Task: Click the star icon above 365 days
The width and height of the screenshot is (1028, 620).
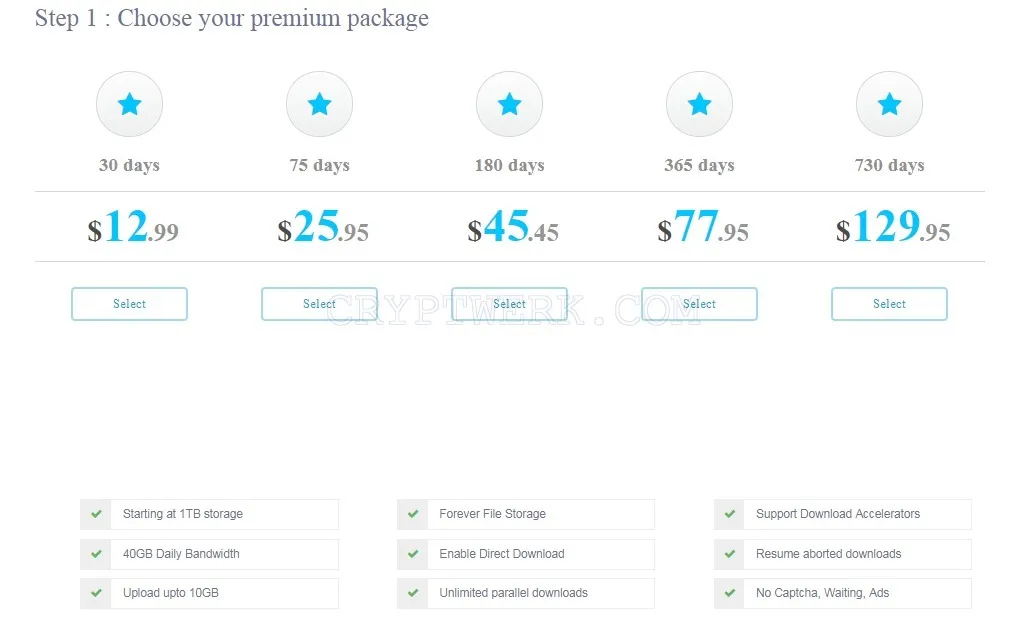Action: coord(700,104)
